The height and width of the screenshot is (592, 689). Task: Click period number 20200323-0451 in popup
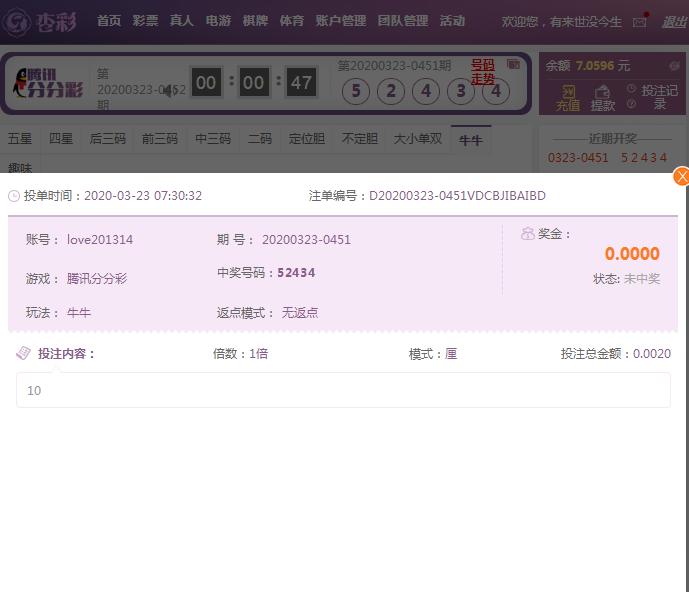pyautogui.click(x=306, y=240)
